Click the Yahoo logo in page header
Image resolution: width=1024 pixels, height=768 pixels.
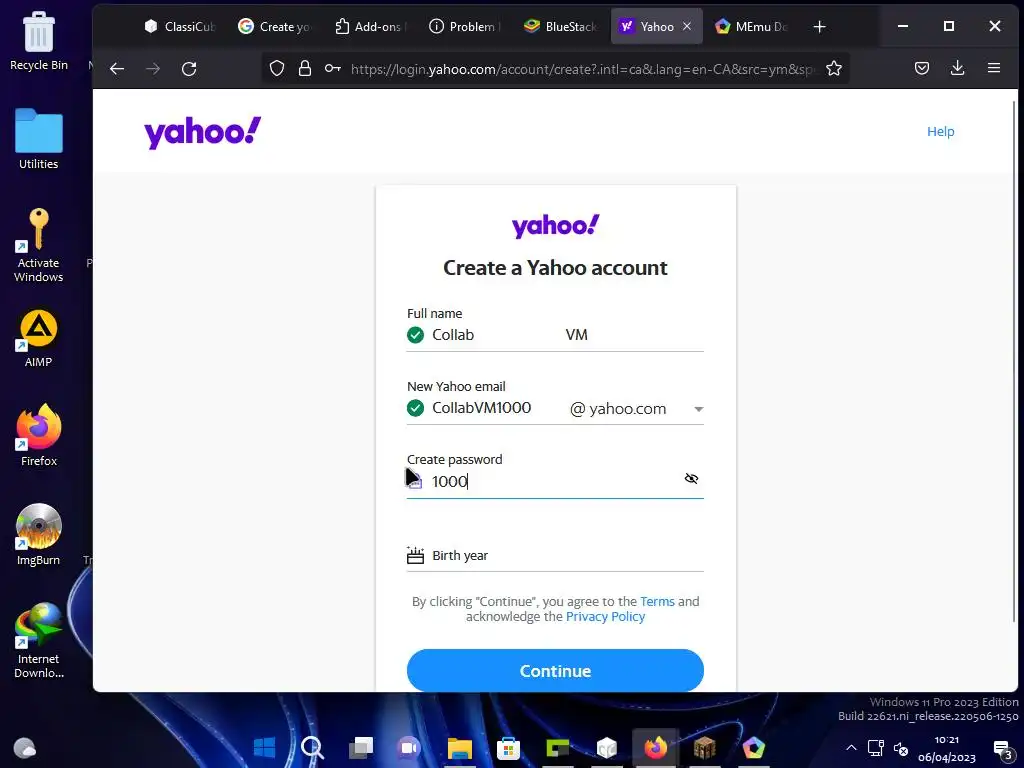[x=202, y=133]
